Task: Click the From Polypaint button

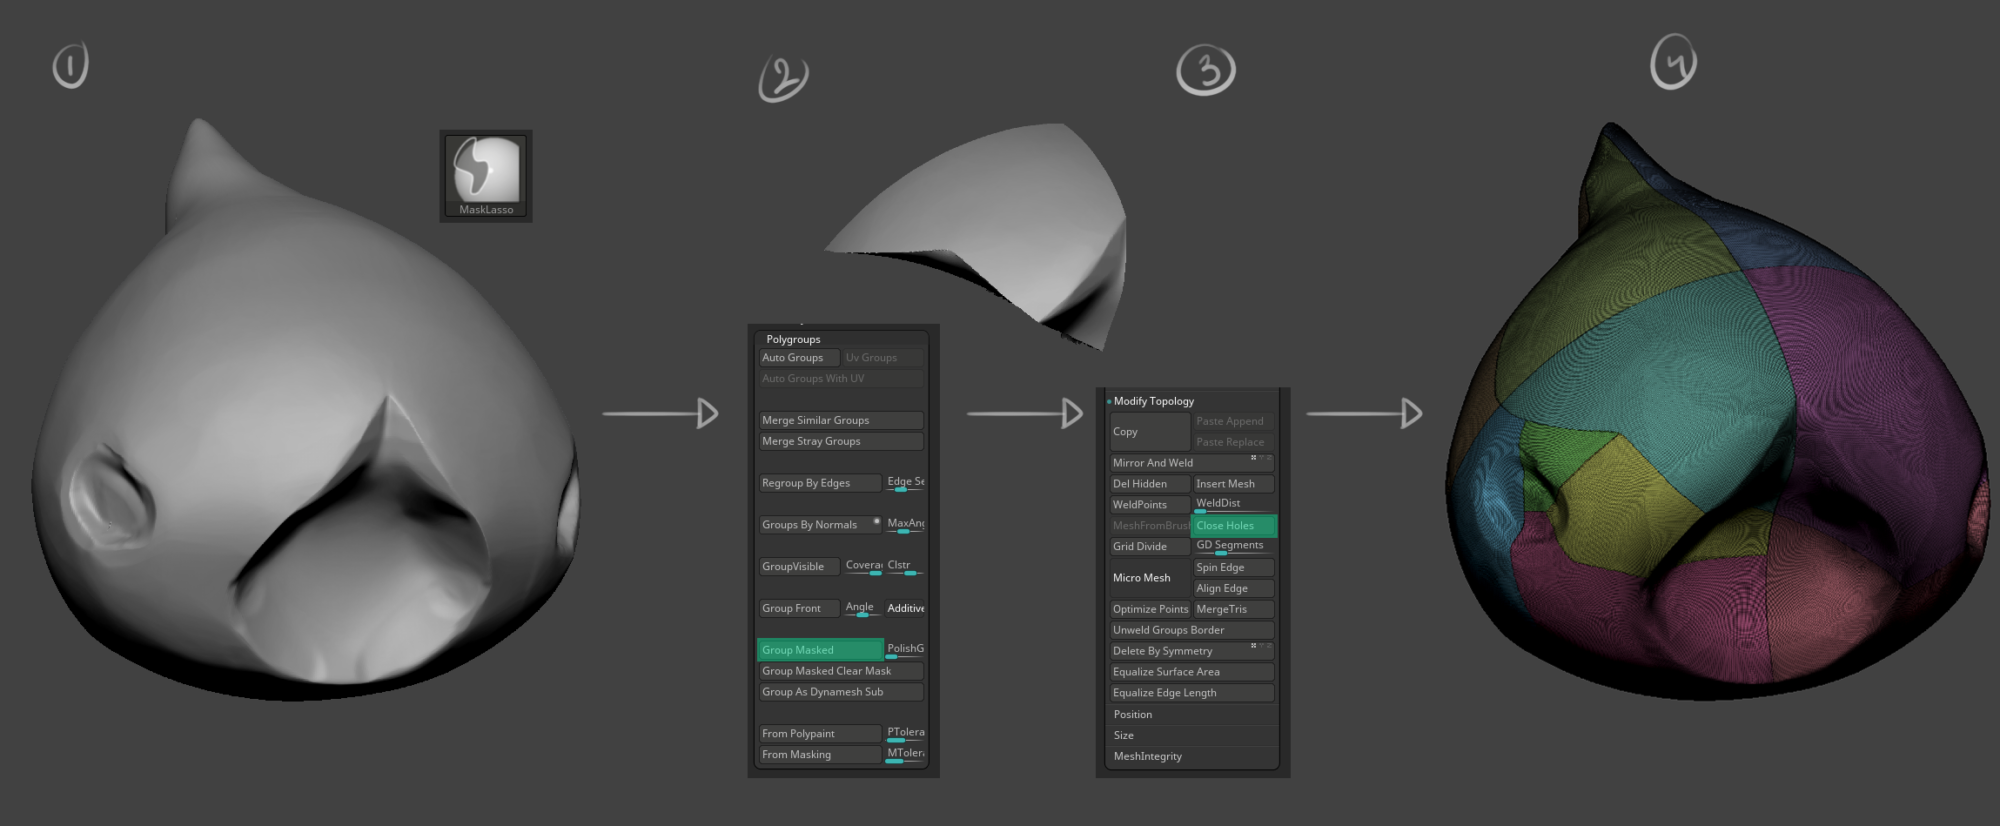Action: click(819, 734)
